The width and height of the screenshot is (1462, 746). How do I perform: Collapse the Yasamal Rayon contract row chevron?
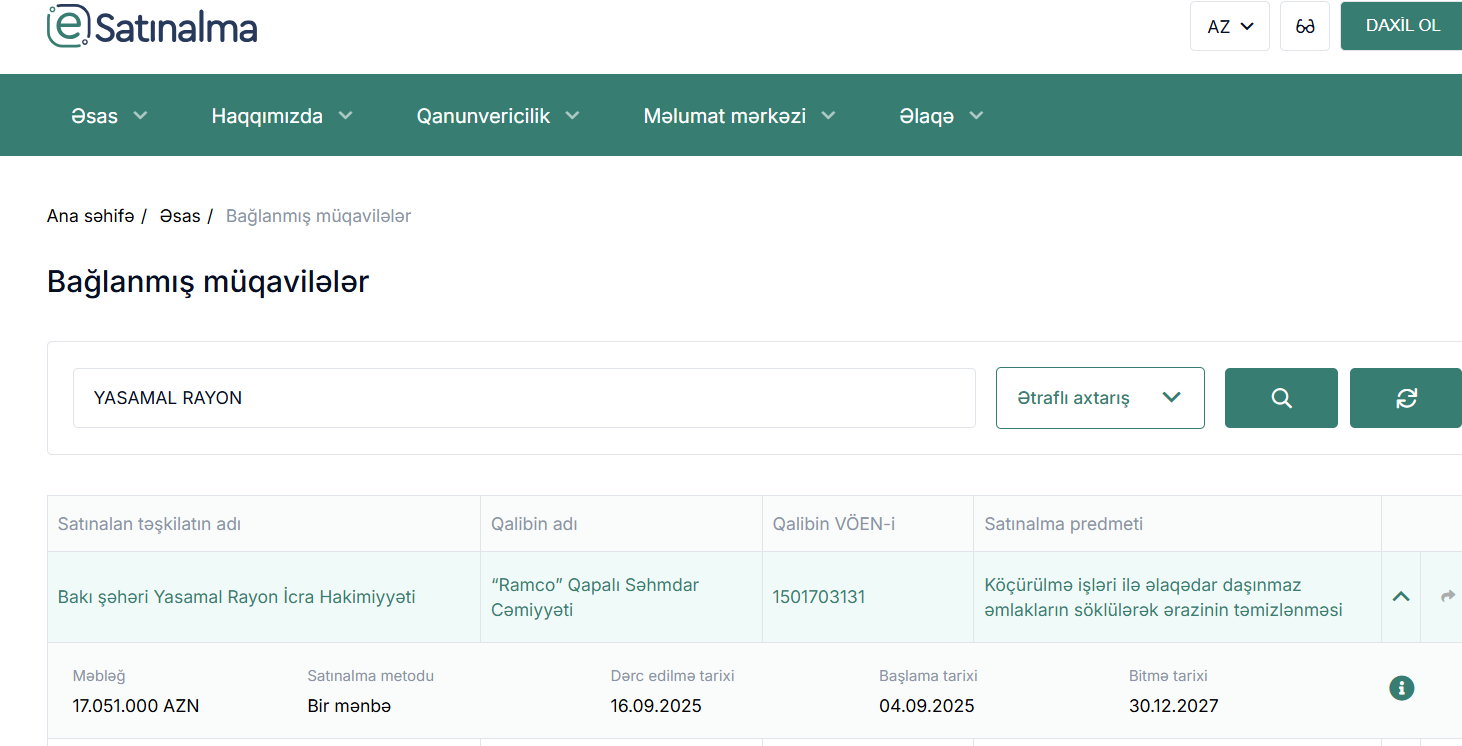click(x=1401, y=596)
